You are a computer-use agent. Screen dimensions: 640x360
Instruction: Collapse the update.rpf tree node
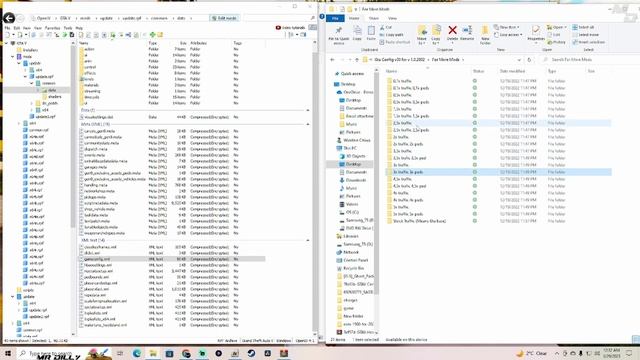coord(25,76)
